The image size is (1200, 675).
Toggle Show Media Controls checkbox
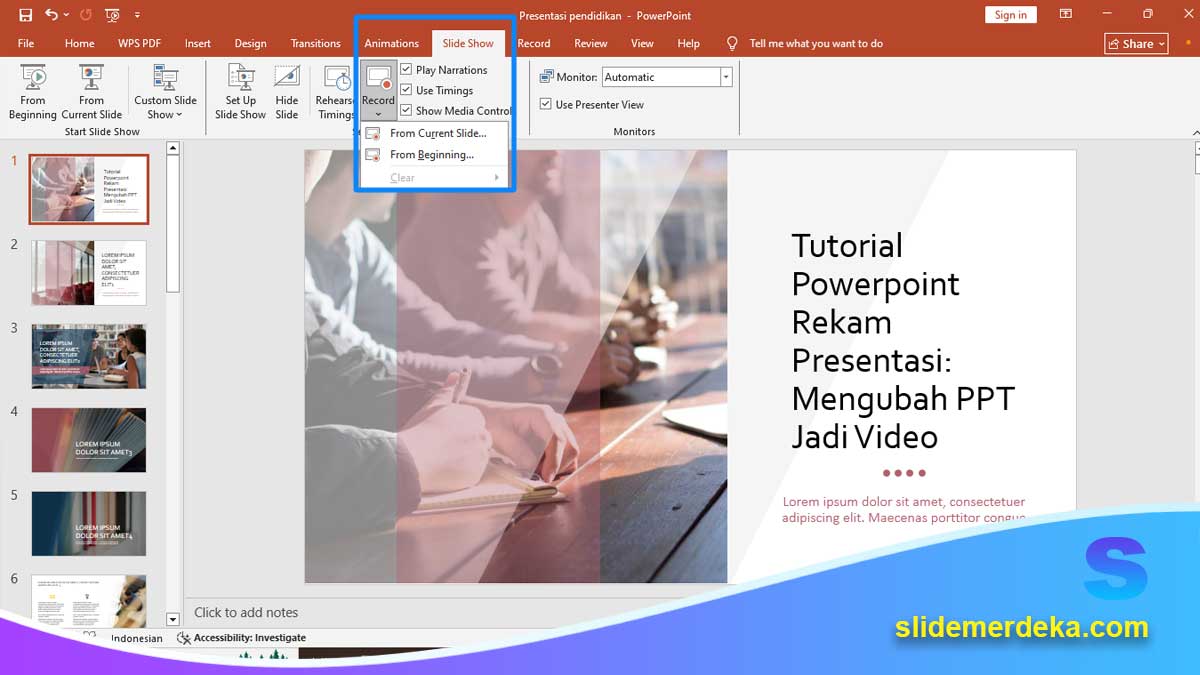coord(406,111)
